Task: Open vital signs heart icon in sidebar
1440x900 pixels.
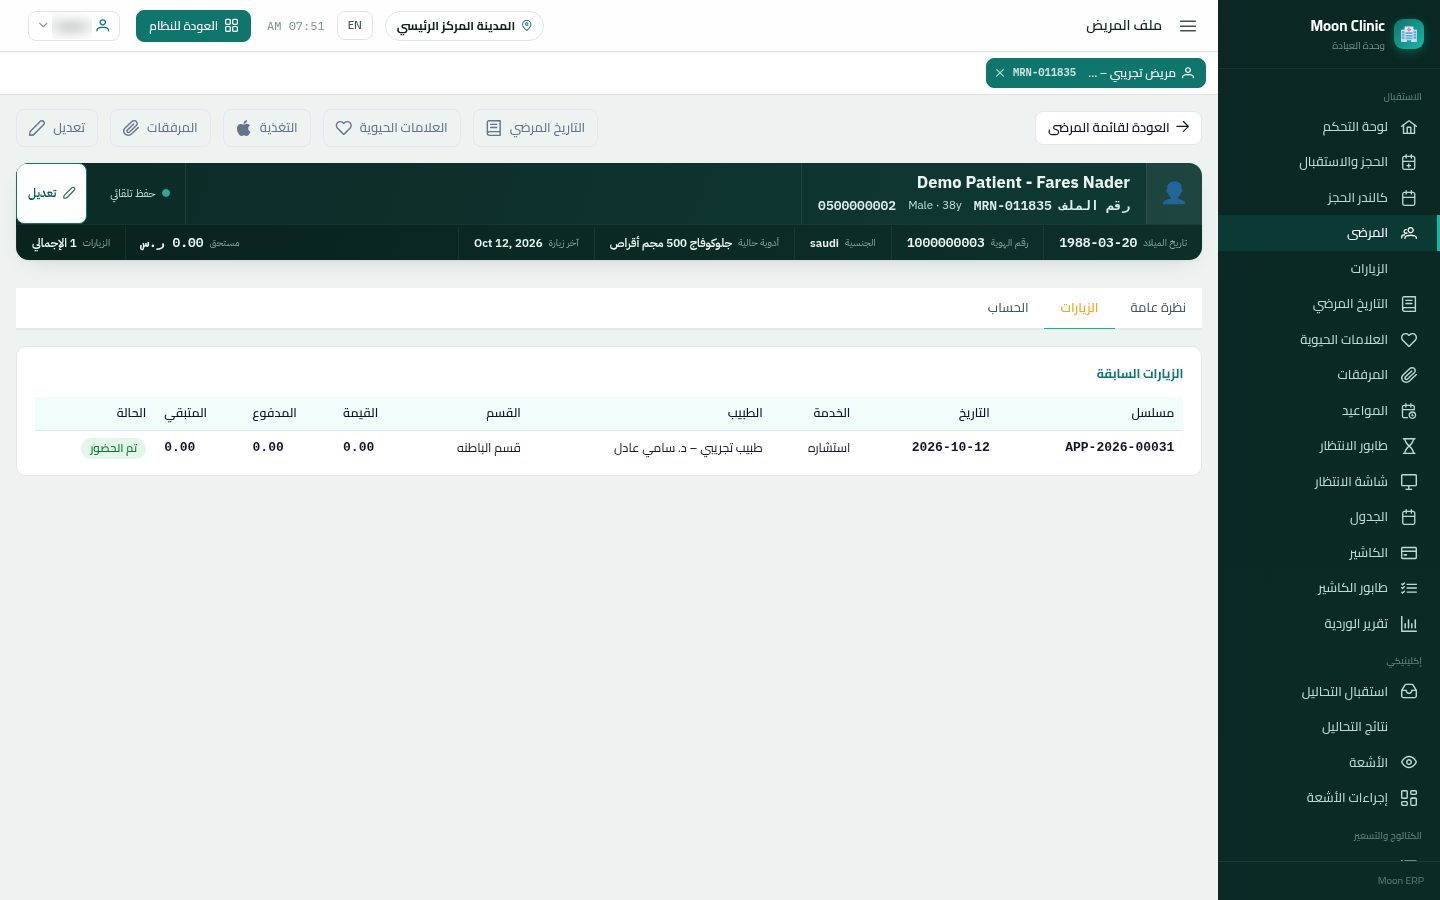Action: [x=1409, y=340]
